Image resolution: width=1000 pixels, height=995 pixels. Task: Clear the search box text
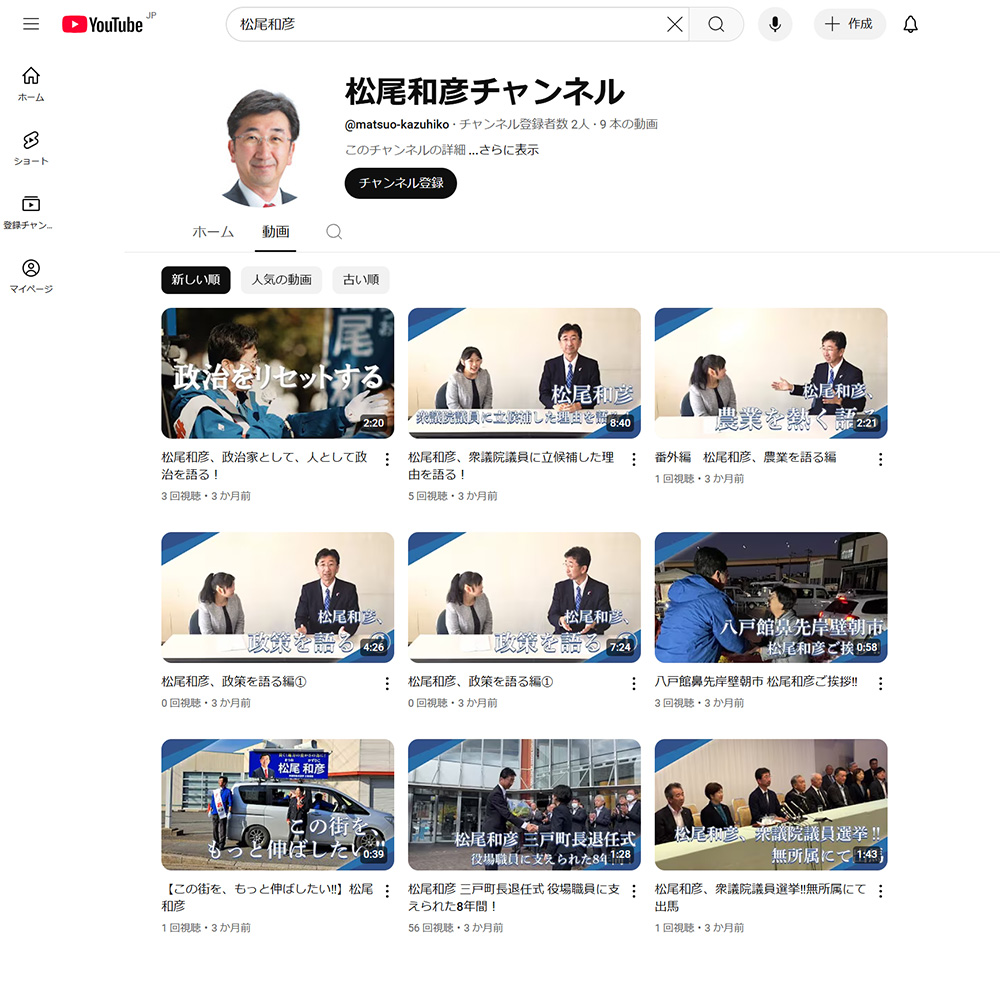675,24
